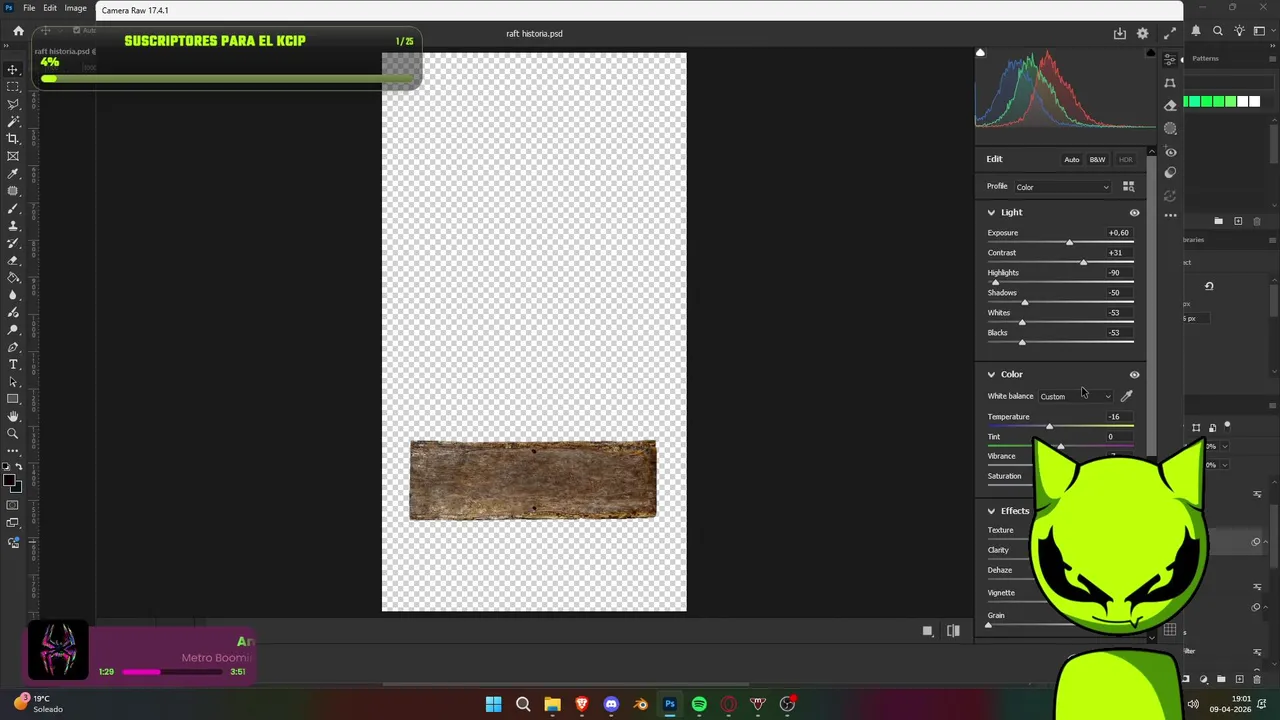Select the Brush tool

coord(13,208)
